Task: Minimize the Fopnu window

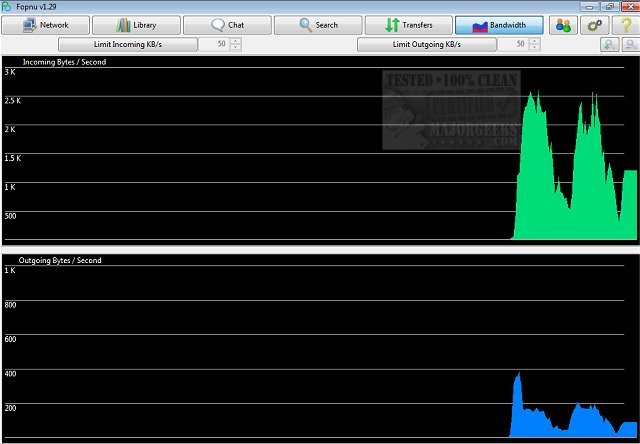Action: [x=589, y=7]
